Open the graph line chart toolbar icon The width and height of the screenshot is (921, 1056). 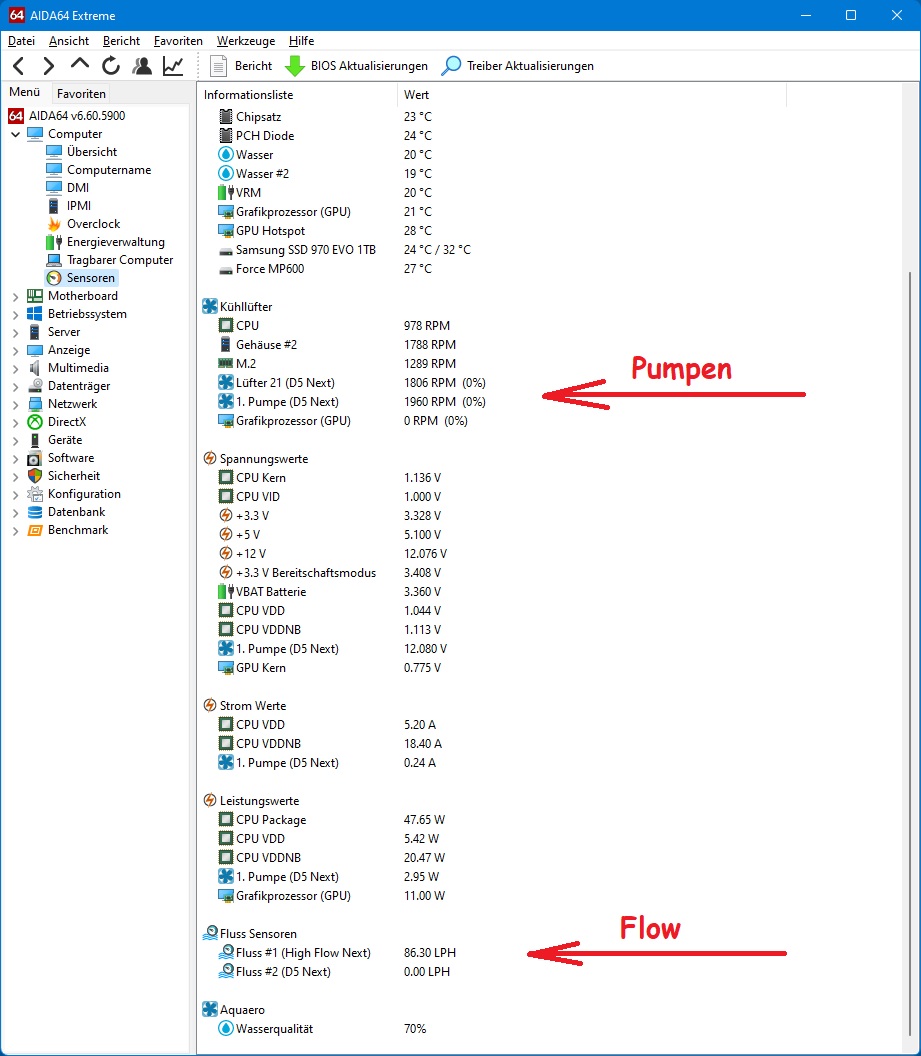coord(173,66)
